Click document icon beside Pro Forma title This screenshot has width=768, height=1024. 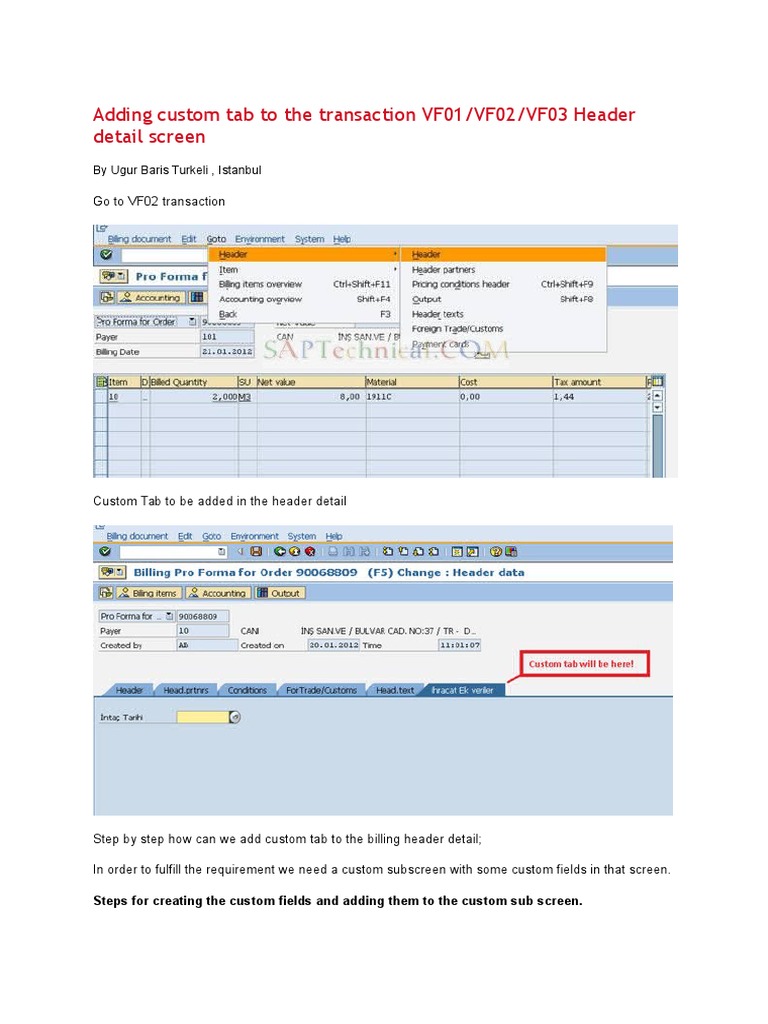114,276
